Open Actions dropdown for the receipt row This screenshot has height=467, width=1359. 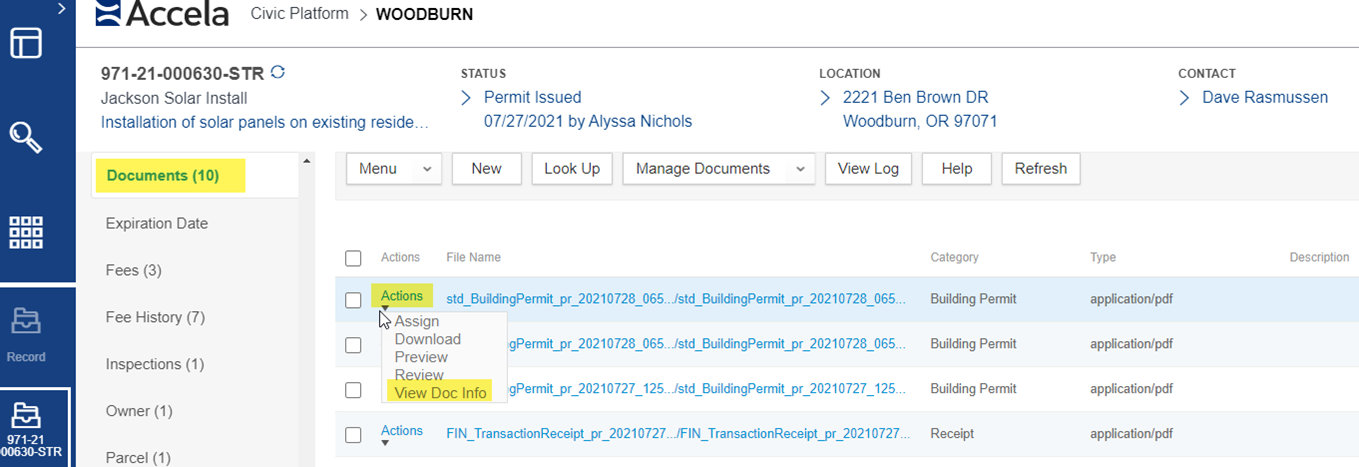click(401, 431)
